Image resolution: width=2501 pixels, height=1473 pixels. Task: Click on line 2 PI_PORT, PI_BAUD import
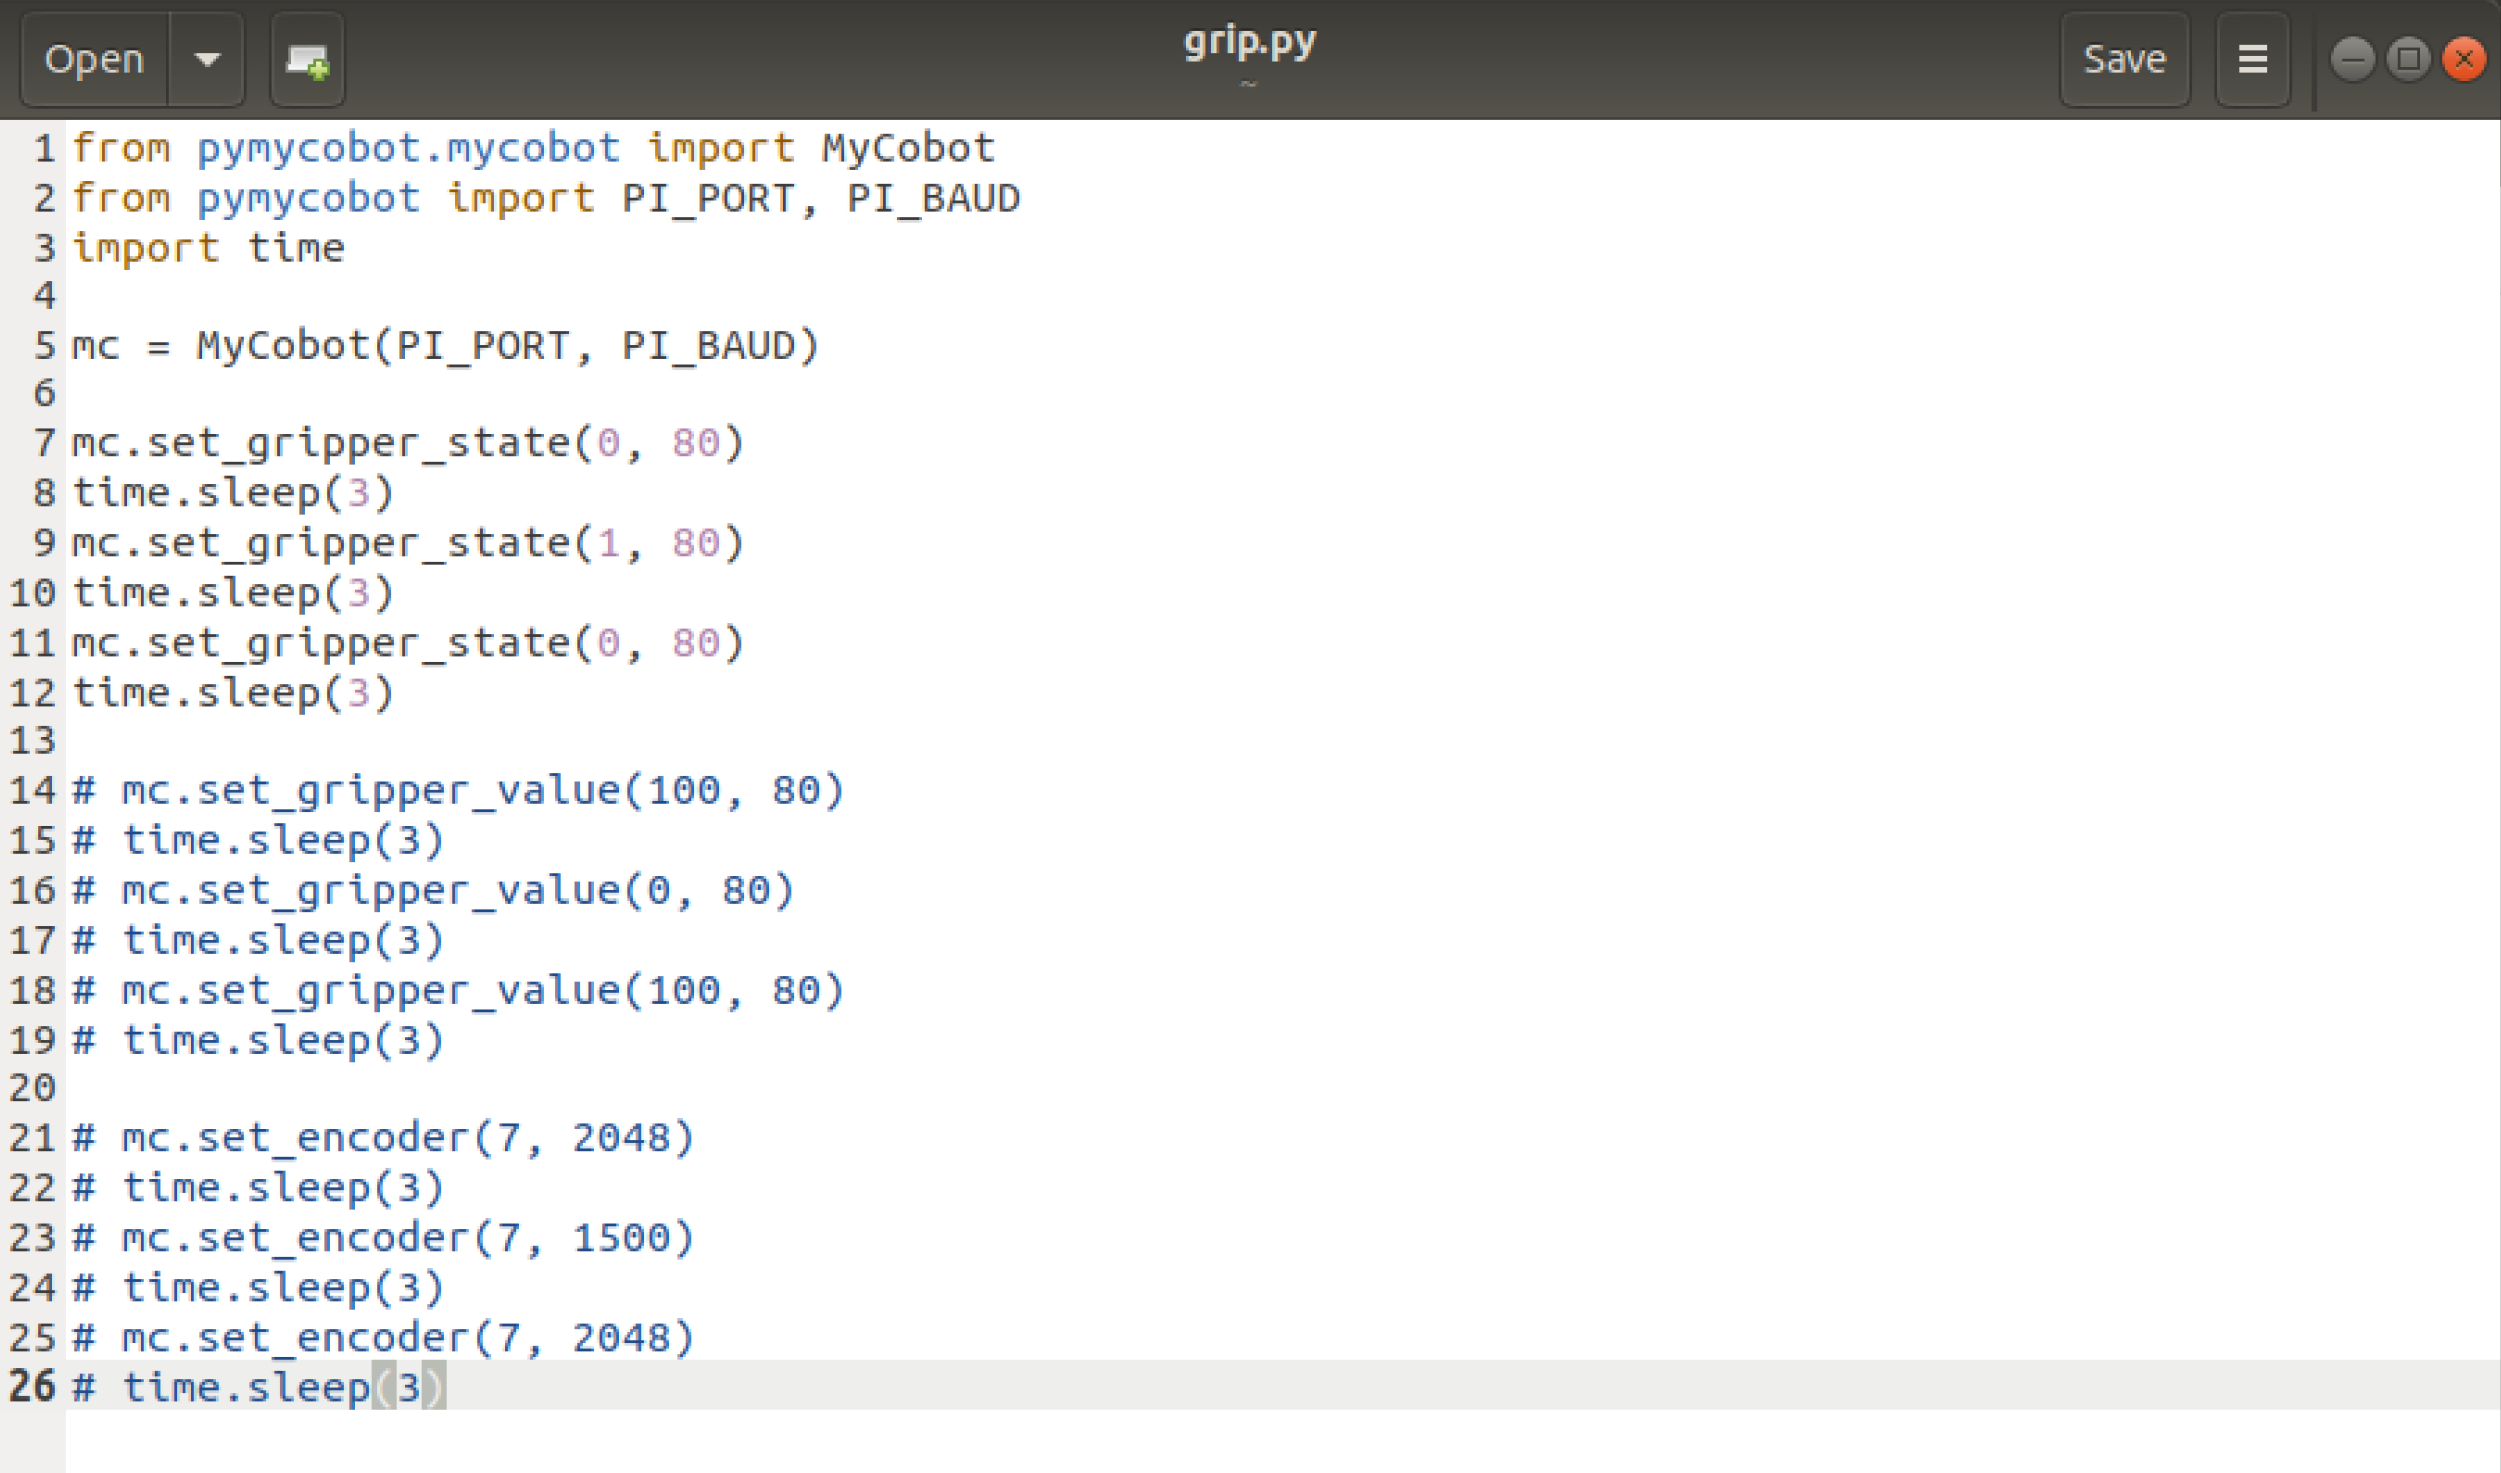coord(546,199)
